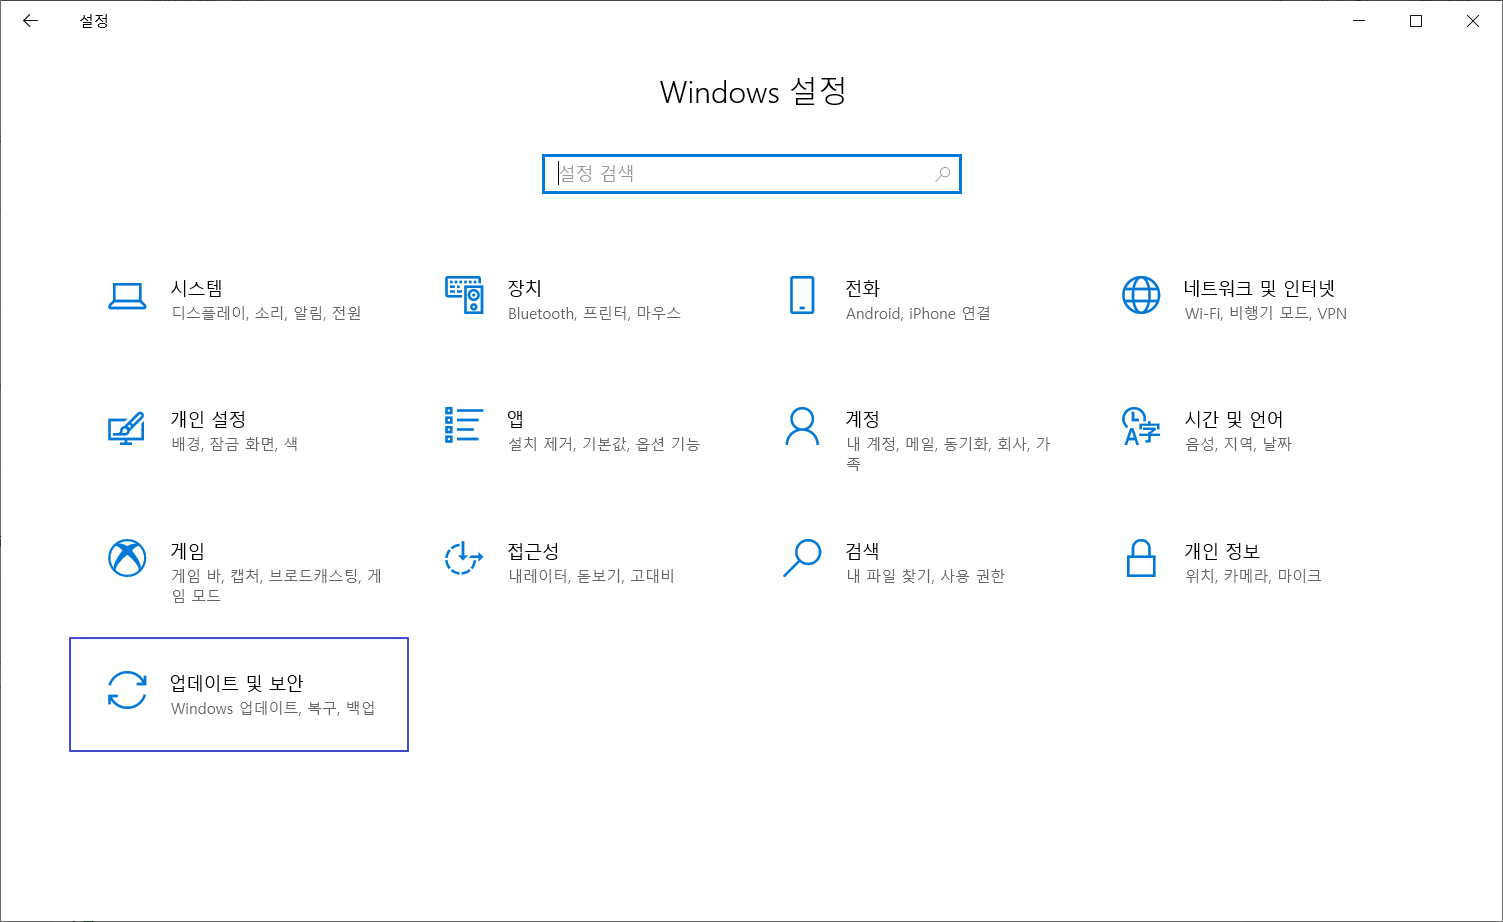The height and width of the screenshot is (922, 1503).
Task: Select the 개인 정보 padlock icon
Action: coord(1141,558)
